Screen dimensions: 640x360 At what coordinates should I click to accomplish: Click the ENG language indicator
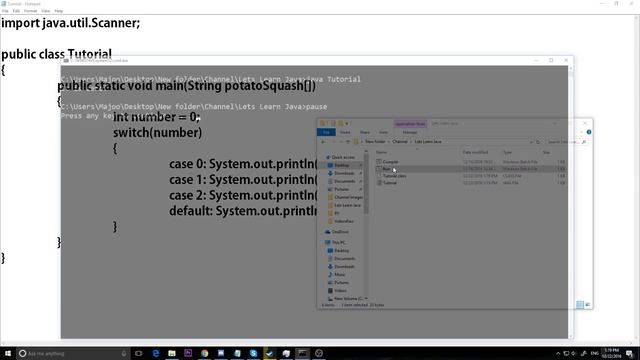pyautogui.click(x=594, y=353)
